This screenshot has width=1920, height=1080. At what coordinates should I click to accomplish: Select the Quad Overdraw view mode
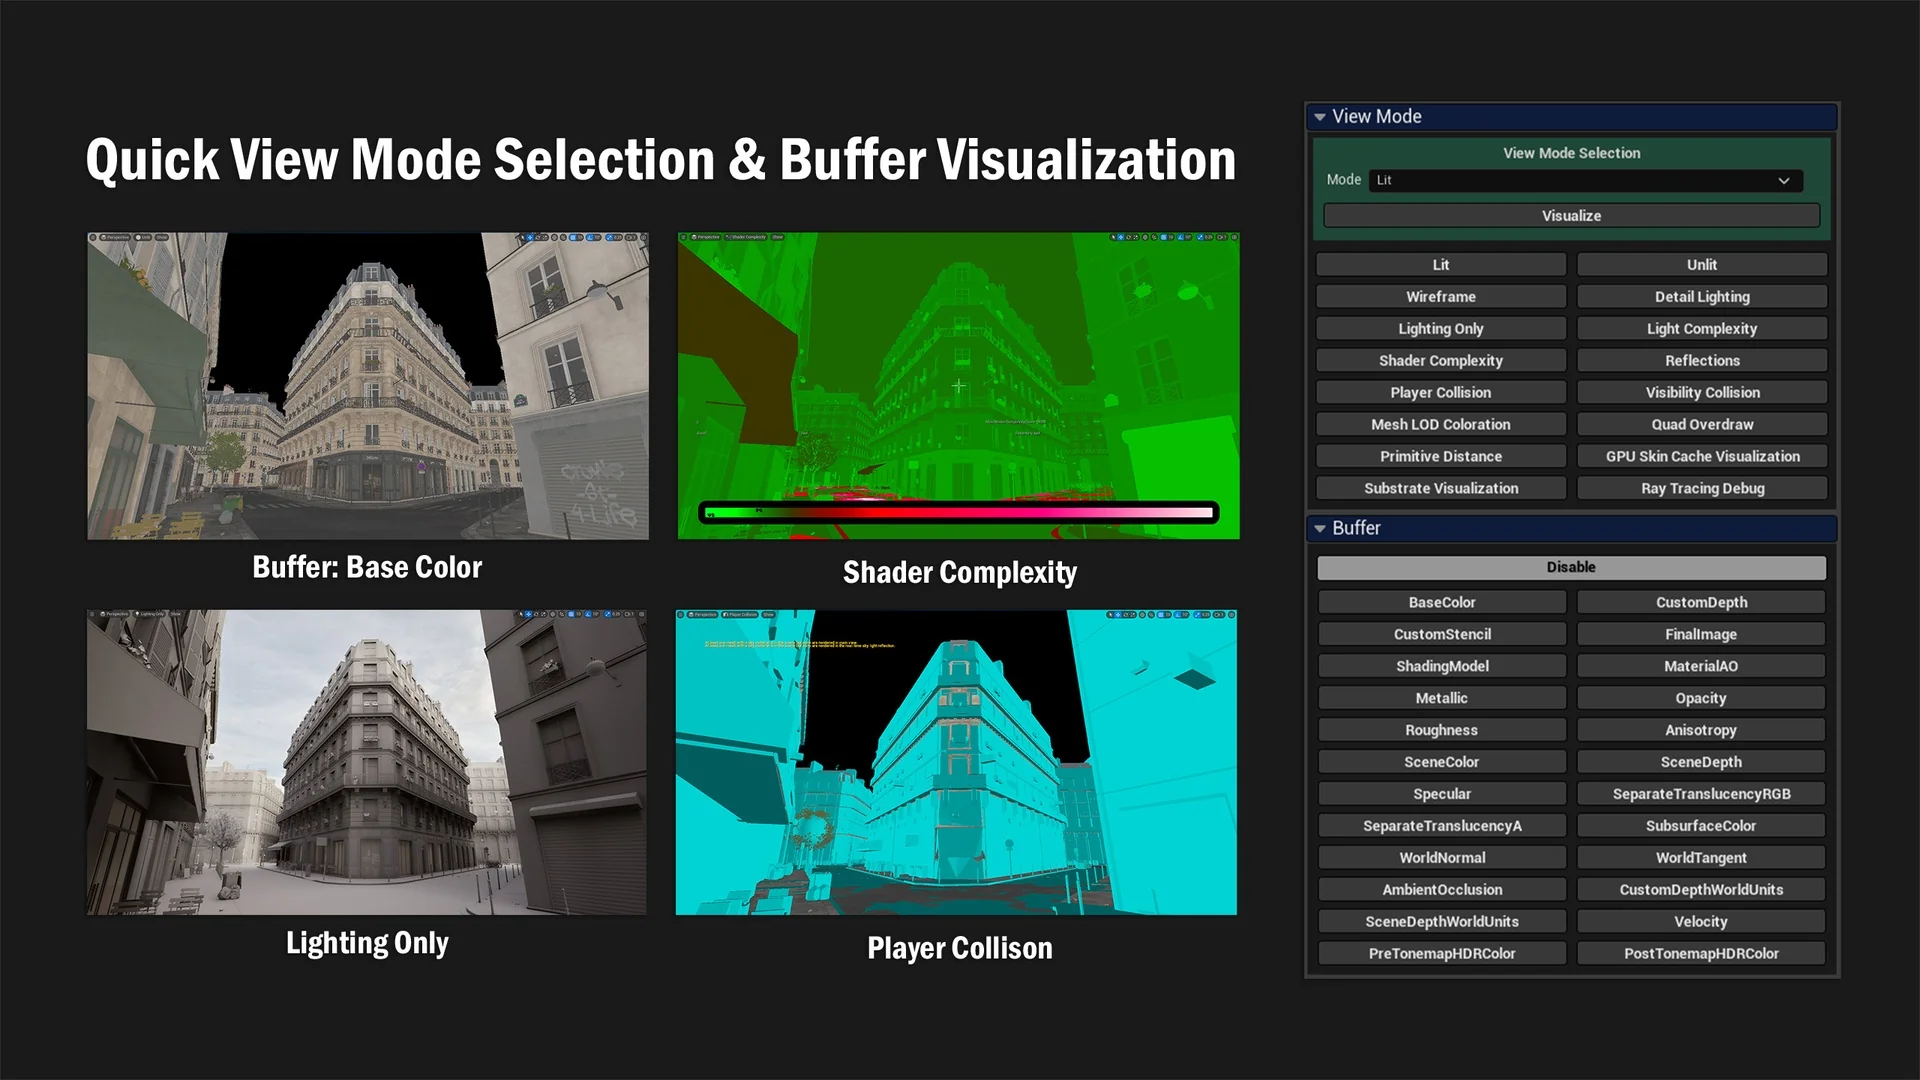pyautogui.click(x=1702, y=425)
